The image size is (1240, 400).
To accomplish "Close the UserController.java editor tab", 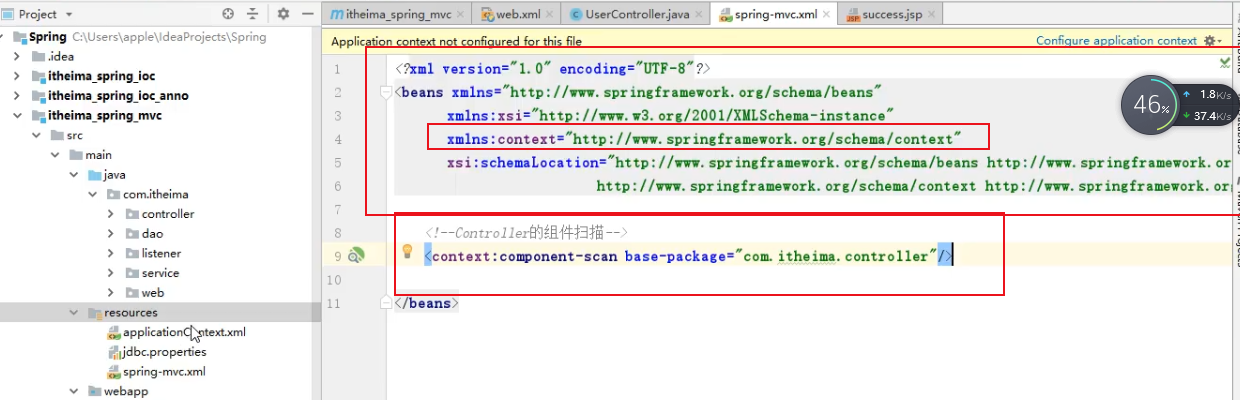I will (x=699, y=15).
